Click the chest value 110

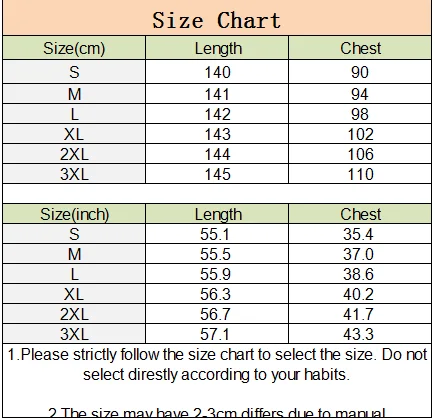[361, 174]
